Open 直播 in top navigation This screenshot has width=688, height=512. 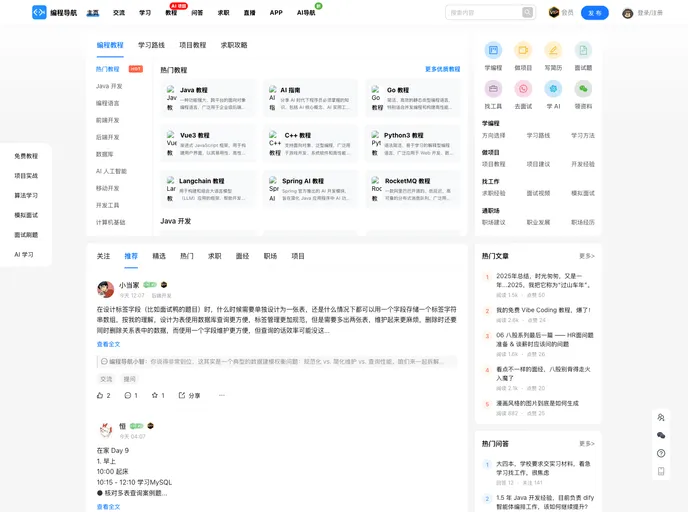tap(250, 13)
